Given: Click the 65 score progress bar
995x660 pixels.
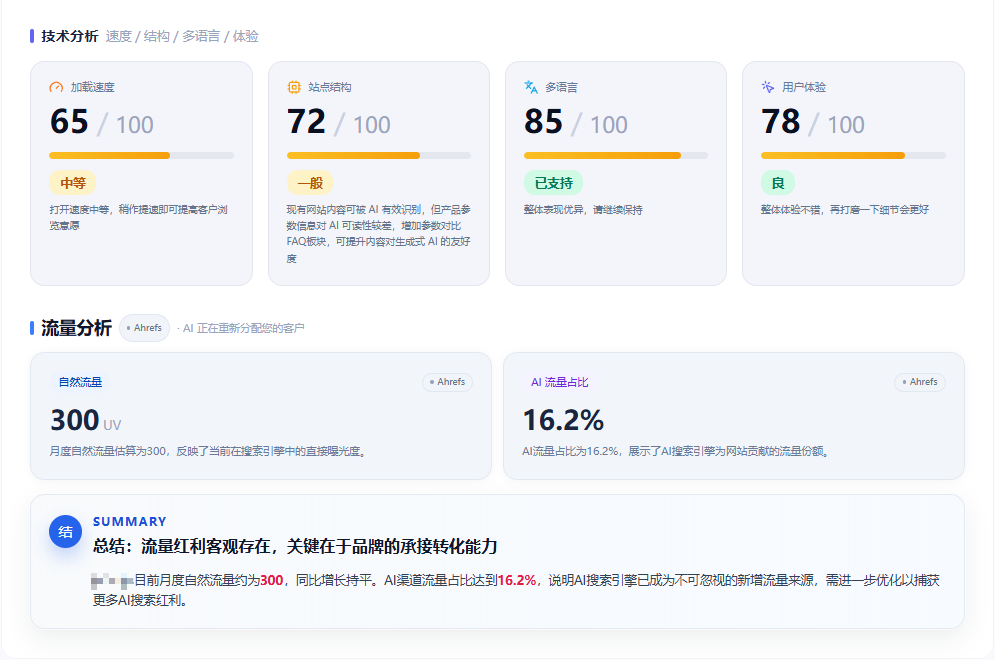Looking at the screenshot, I should (142, 155).
